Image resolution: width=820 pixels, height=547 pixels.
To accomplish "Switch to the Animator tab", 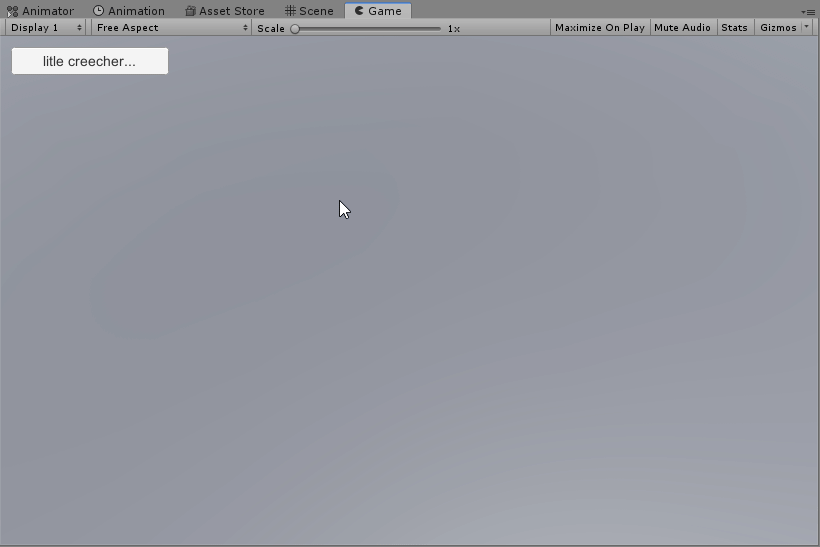I will 41,11.
